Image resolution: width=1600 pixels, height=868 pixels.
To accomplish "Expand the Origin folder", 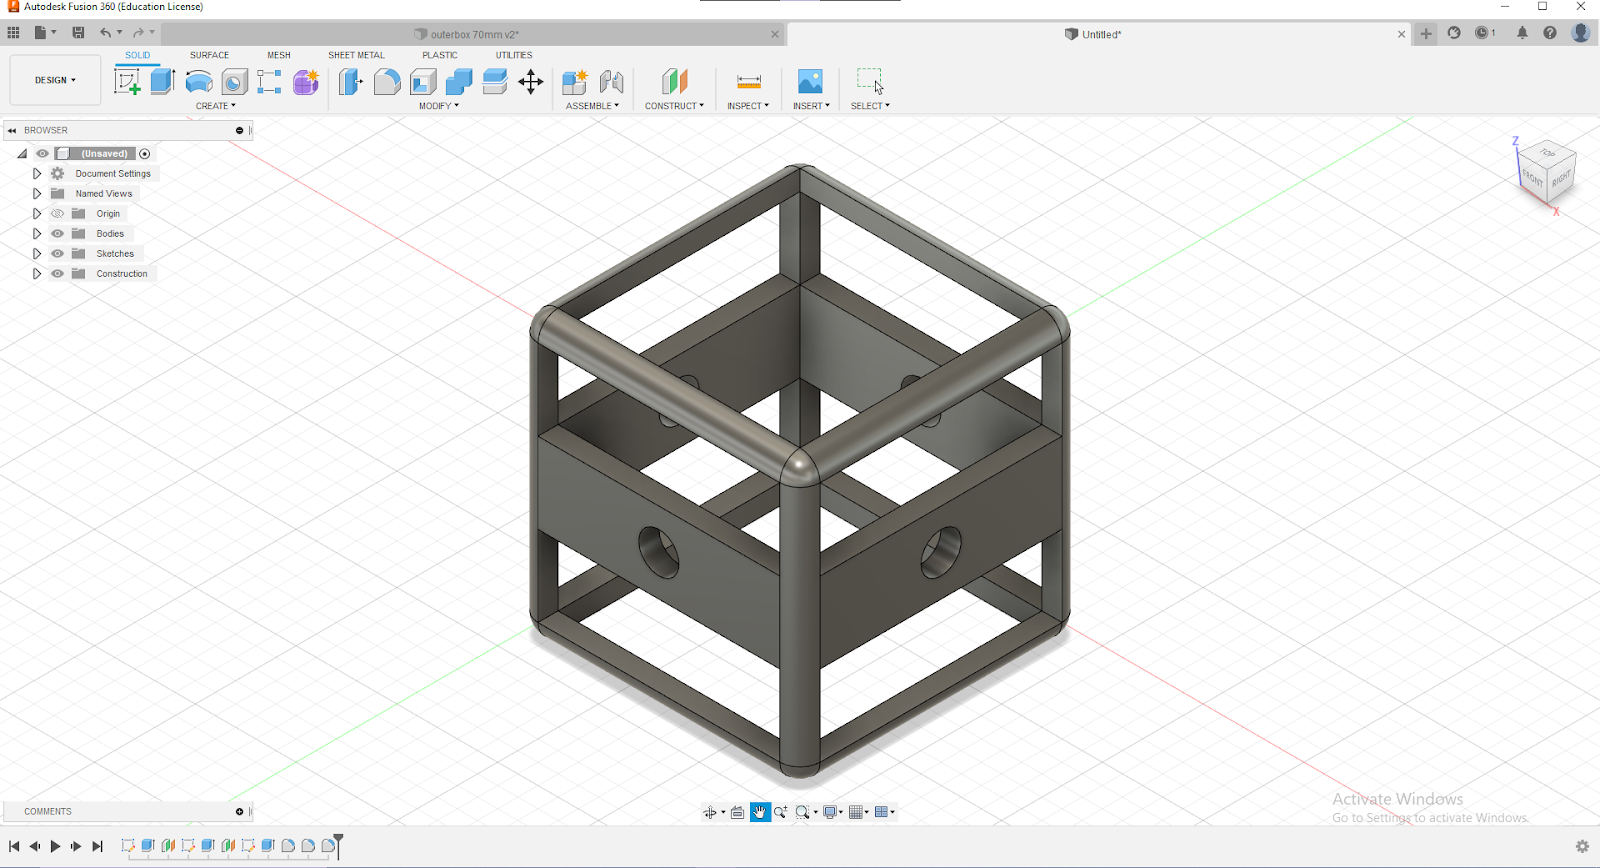I will coord(37,214).
